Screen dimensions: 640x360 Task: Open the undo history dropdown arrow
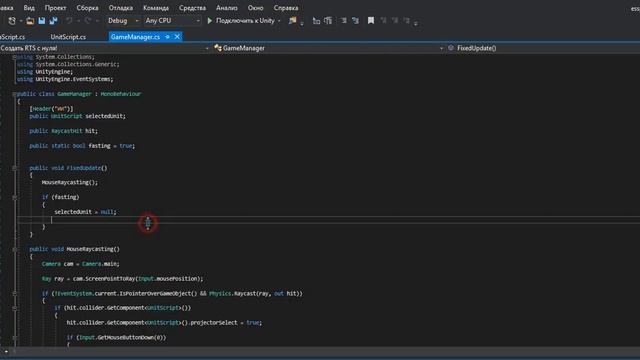(x=78, y=21)
